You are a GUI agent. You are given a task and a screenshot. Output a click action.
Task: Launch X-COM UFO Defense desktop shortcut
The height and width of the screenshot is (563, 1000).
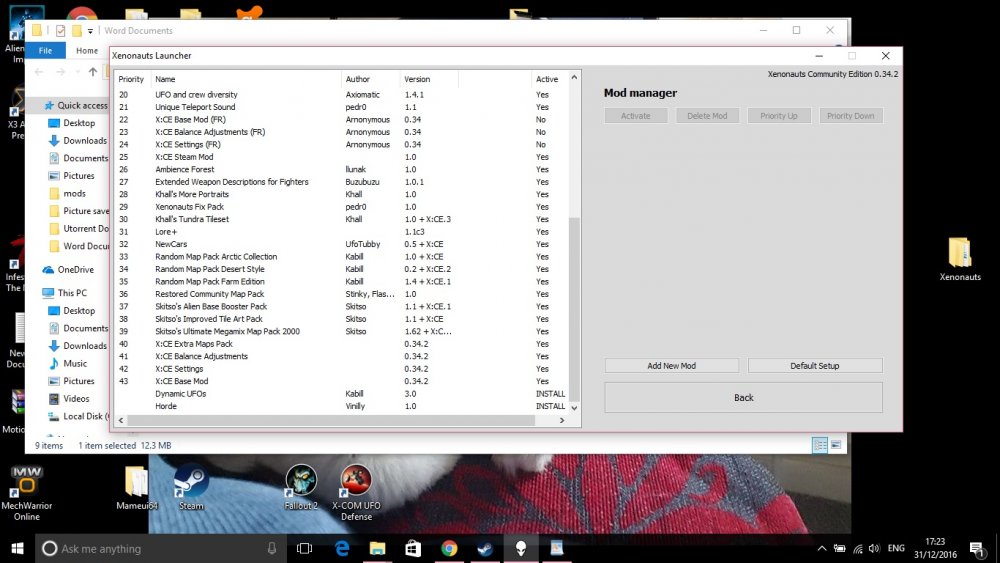pos(356,492)
